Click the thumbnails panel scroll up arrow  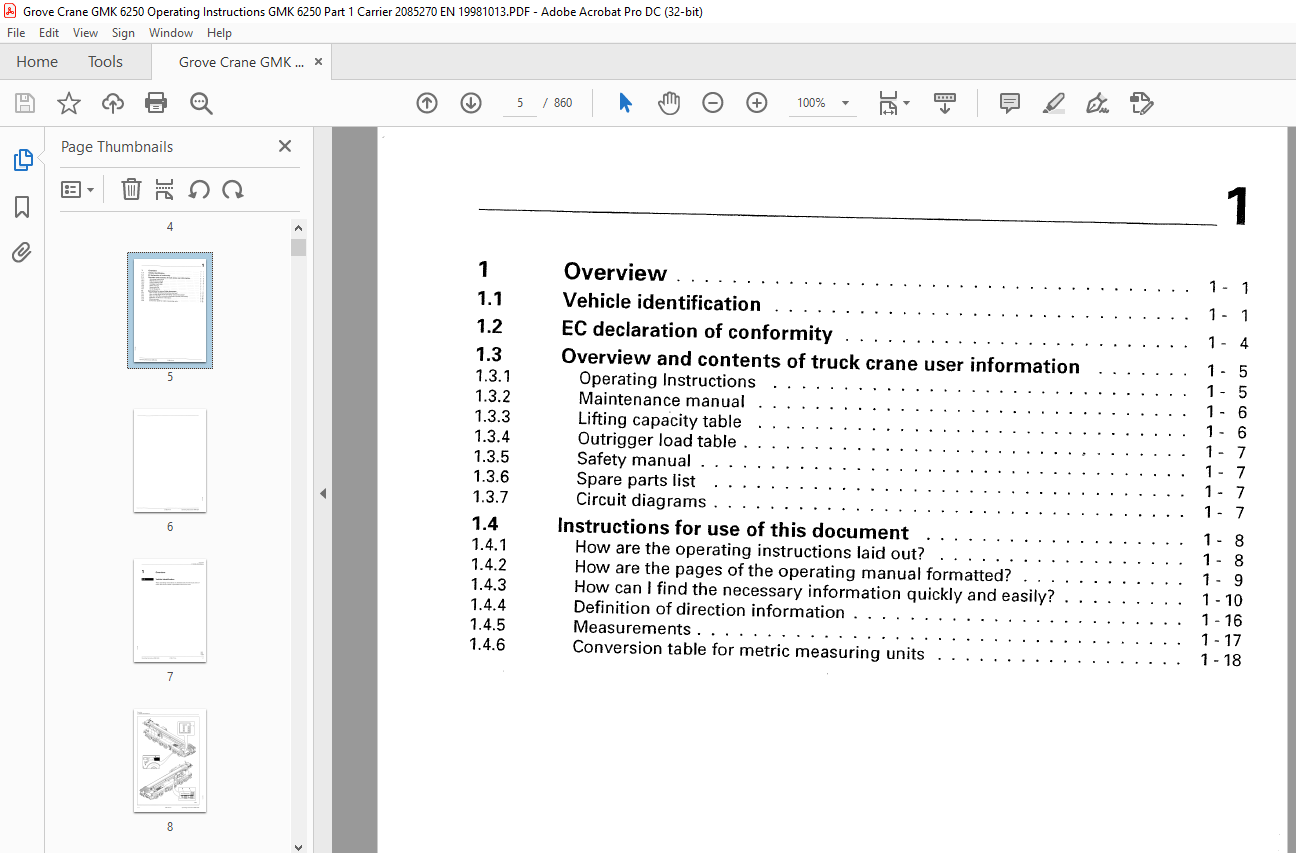pyautogui.click(x=298, y=229)
